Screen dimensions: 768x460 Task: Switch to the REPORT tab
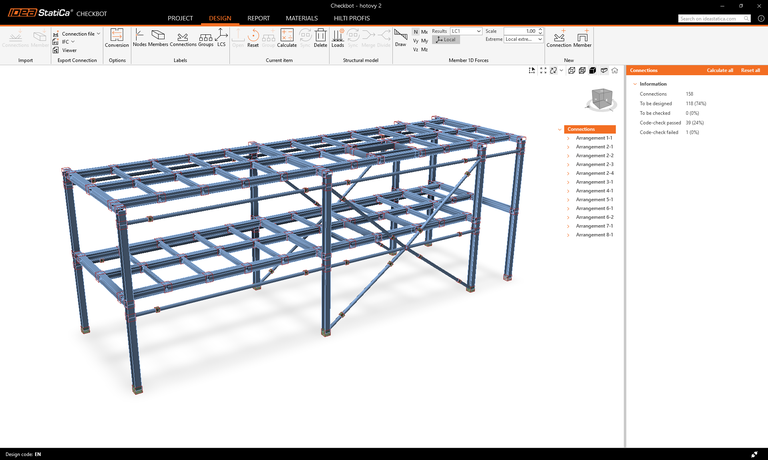(x=259, y=18)
